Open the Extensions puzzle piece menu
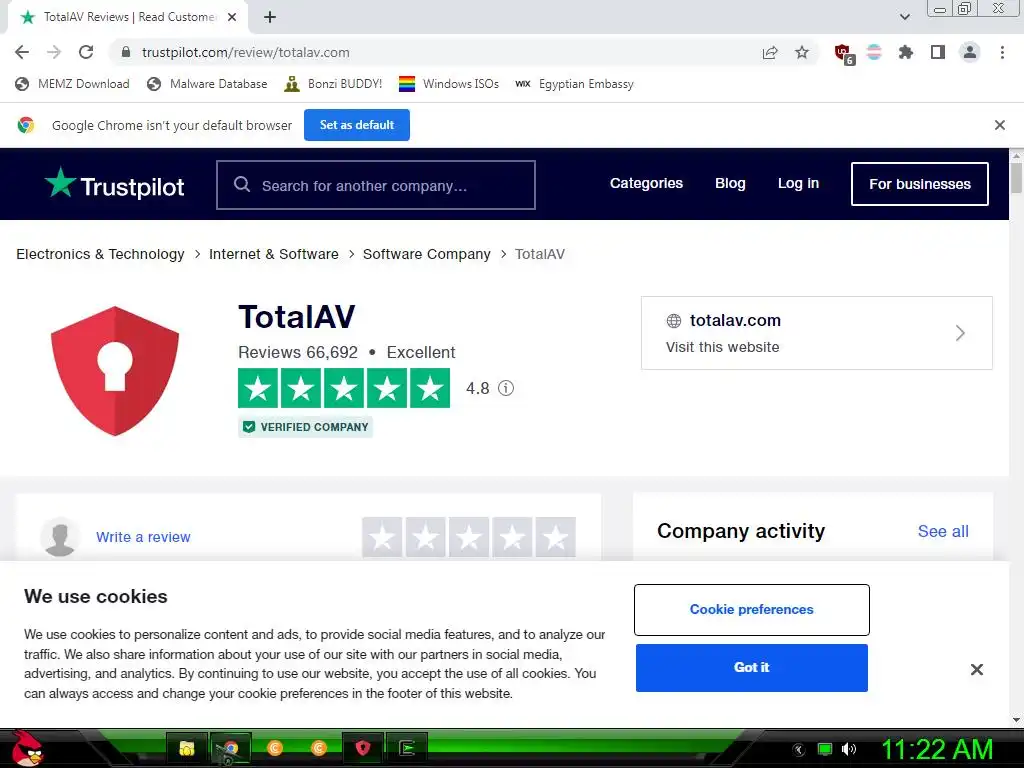 [906, 52]
